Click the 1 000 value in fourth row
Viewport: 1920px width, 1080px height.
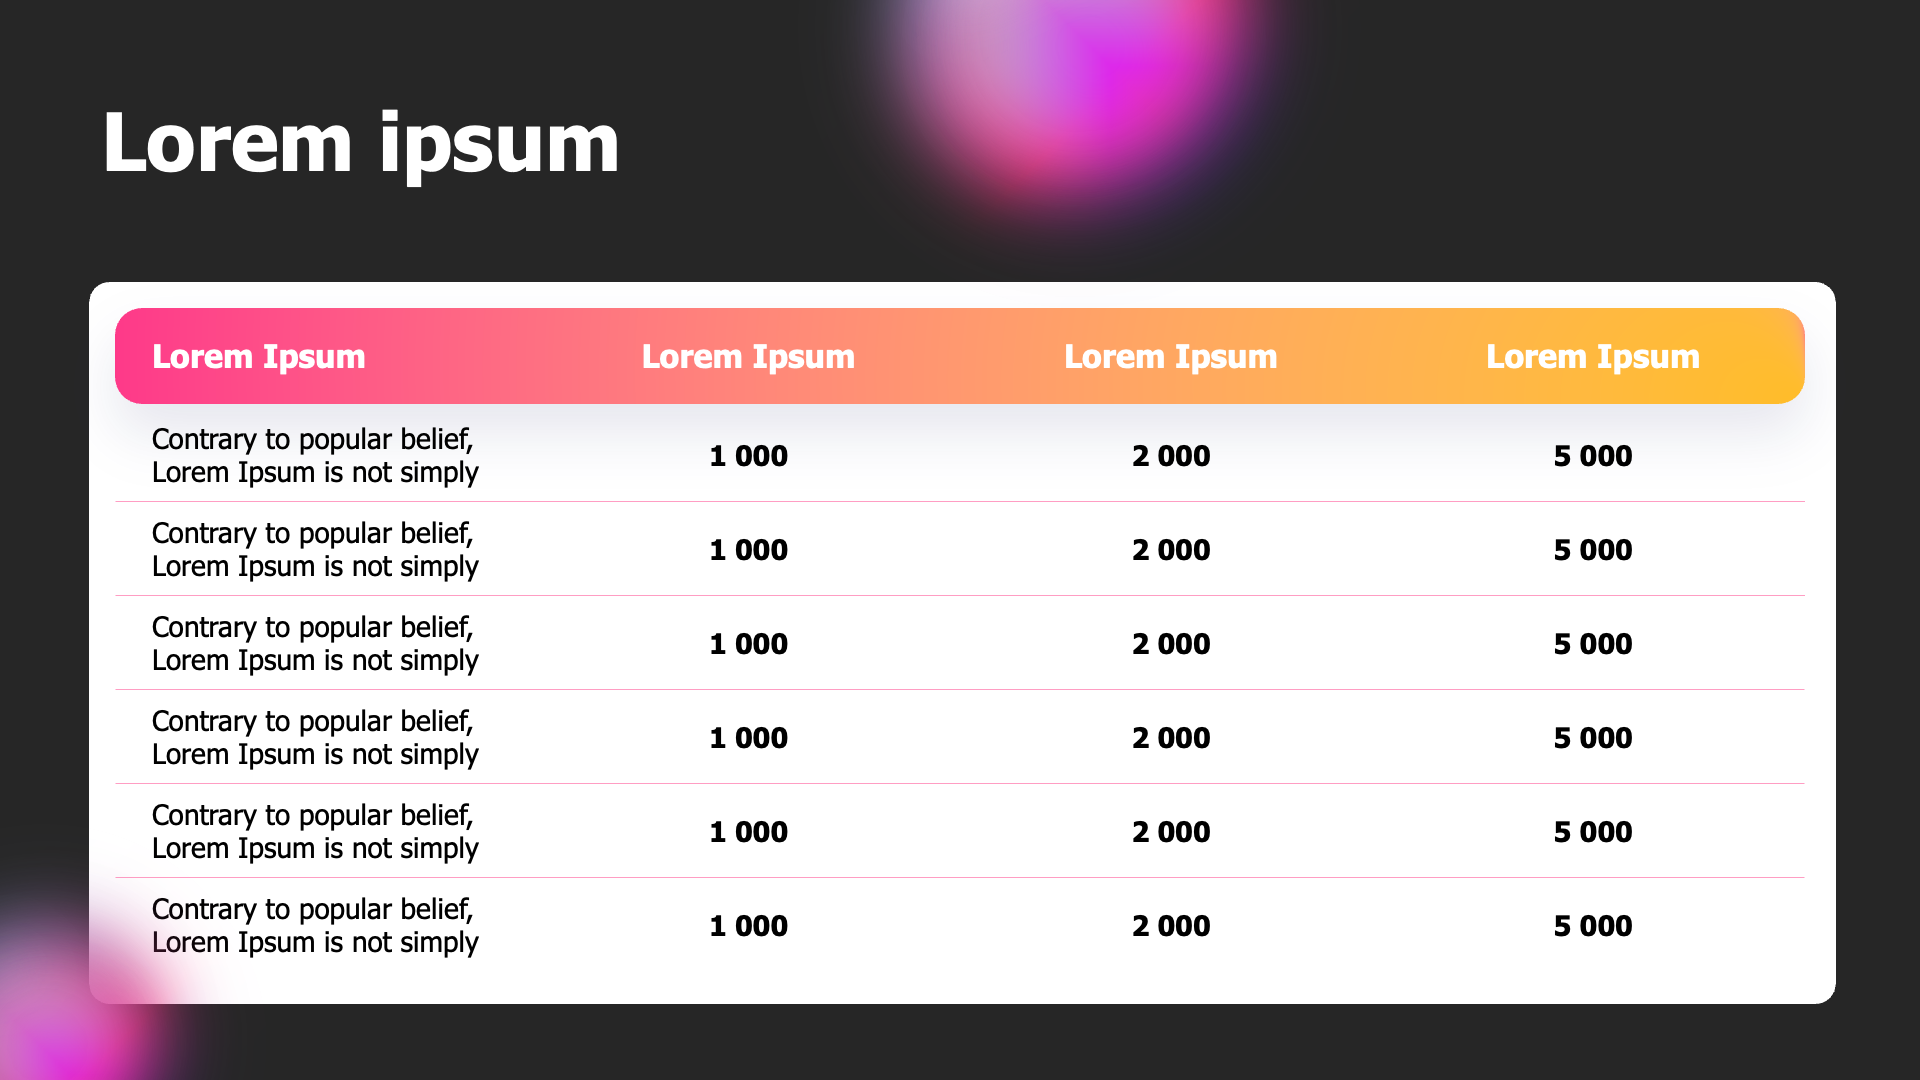[748, 738]
